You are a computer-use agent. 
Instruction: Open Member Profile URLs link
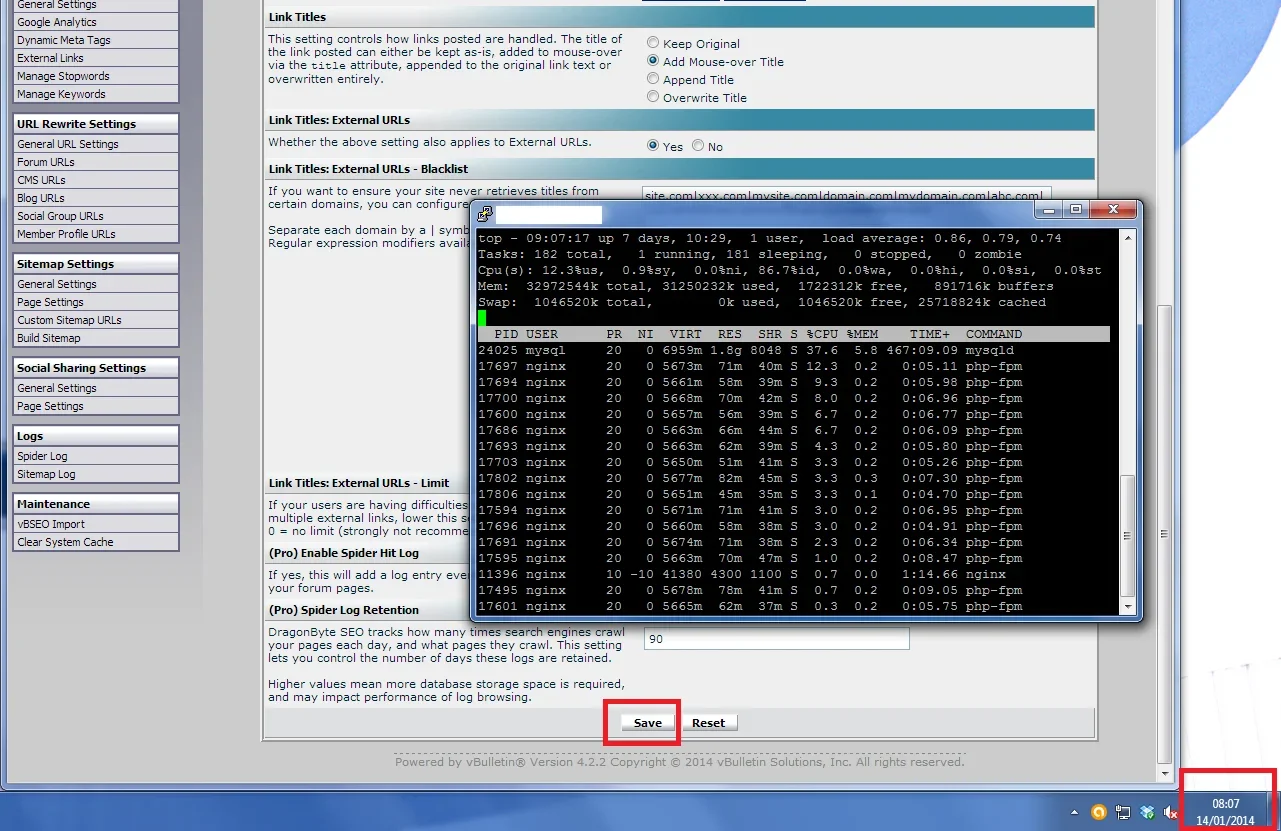point(66,234)
